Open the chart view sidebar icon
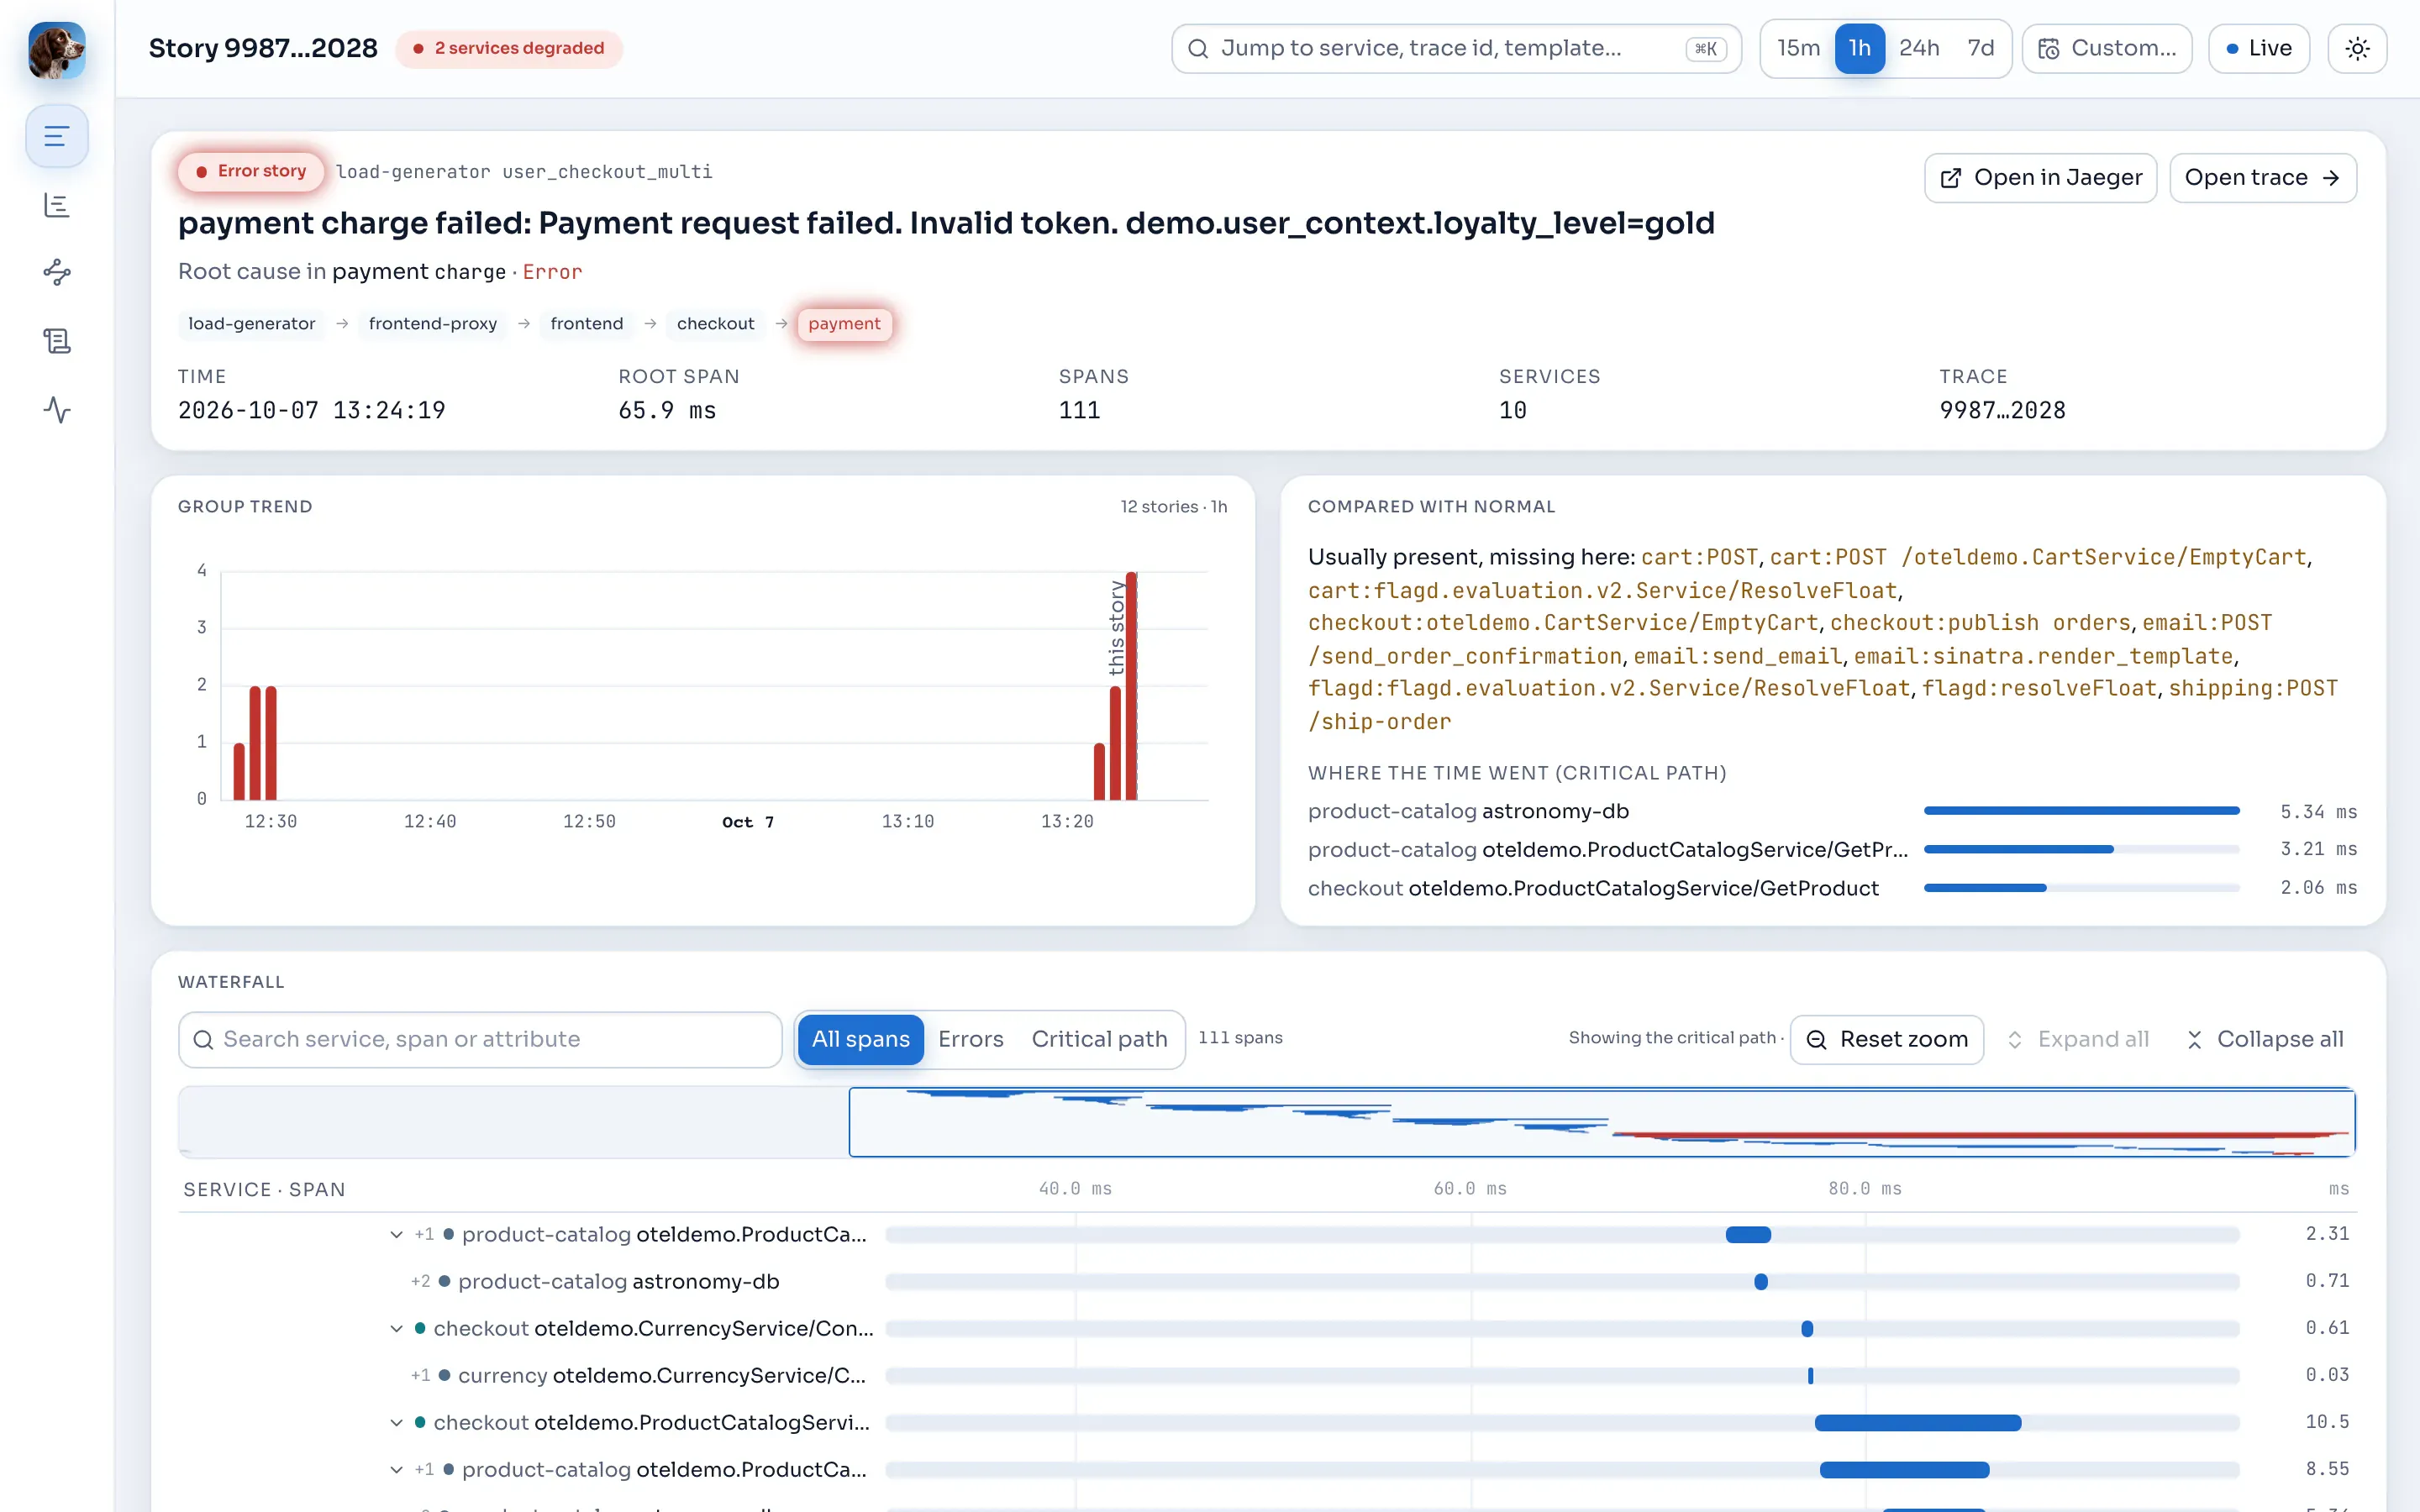This screenshot has width=2420, height=1512. coord(57,205)
